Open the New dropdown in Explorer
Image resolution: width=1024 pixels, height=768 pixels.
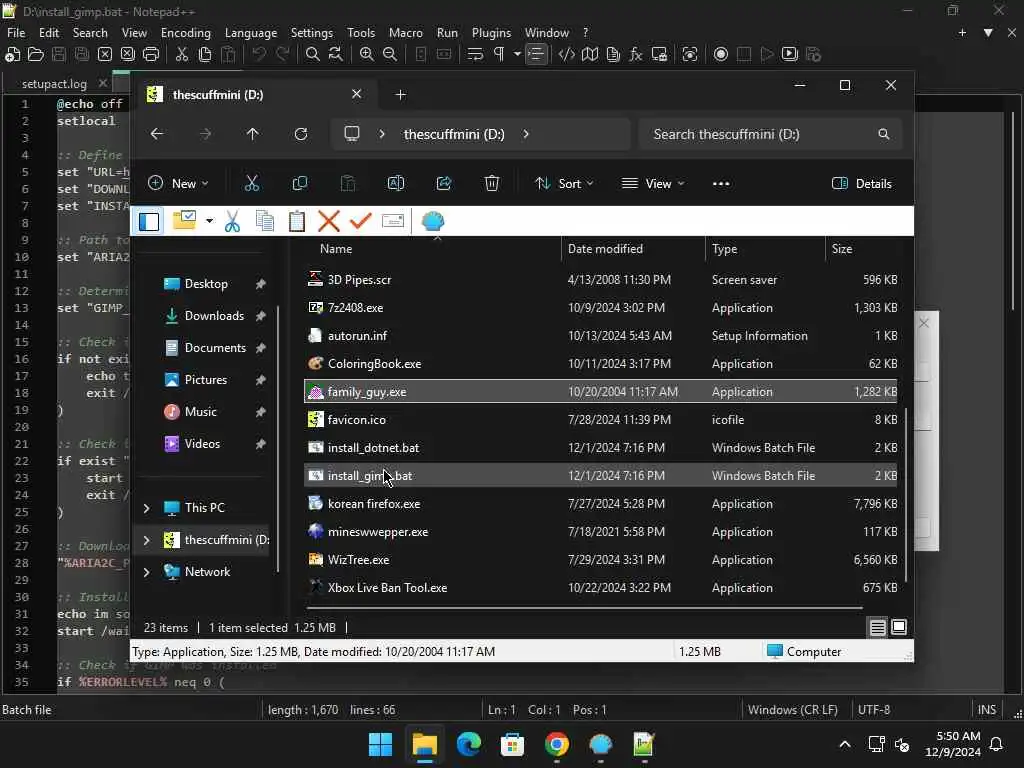click(x=178, y=184)
